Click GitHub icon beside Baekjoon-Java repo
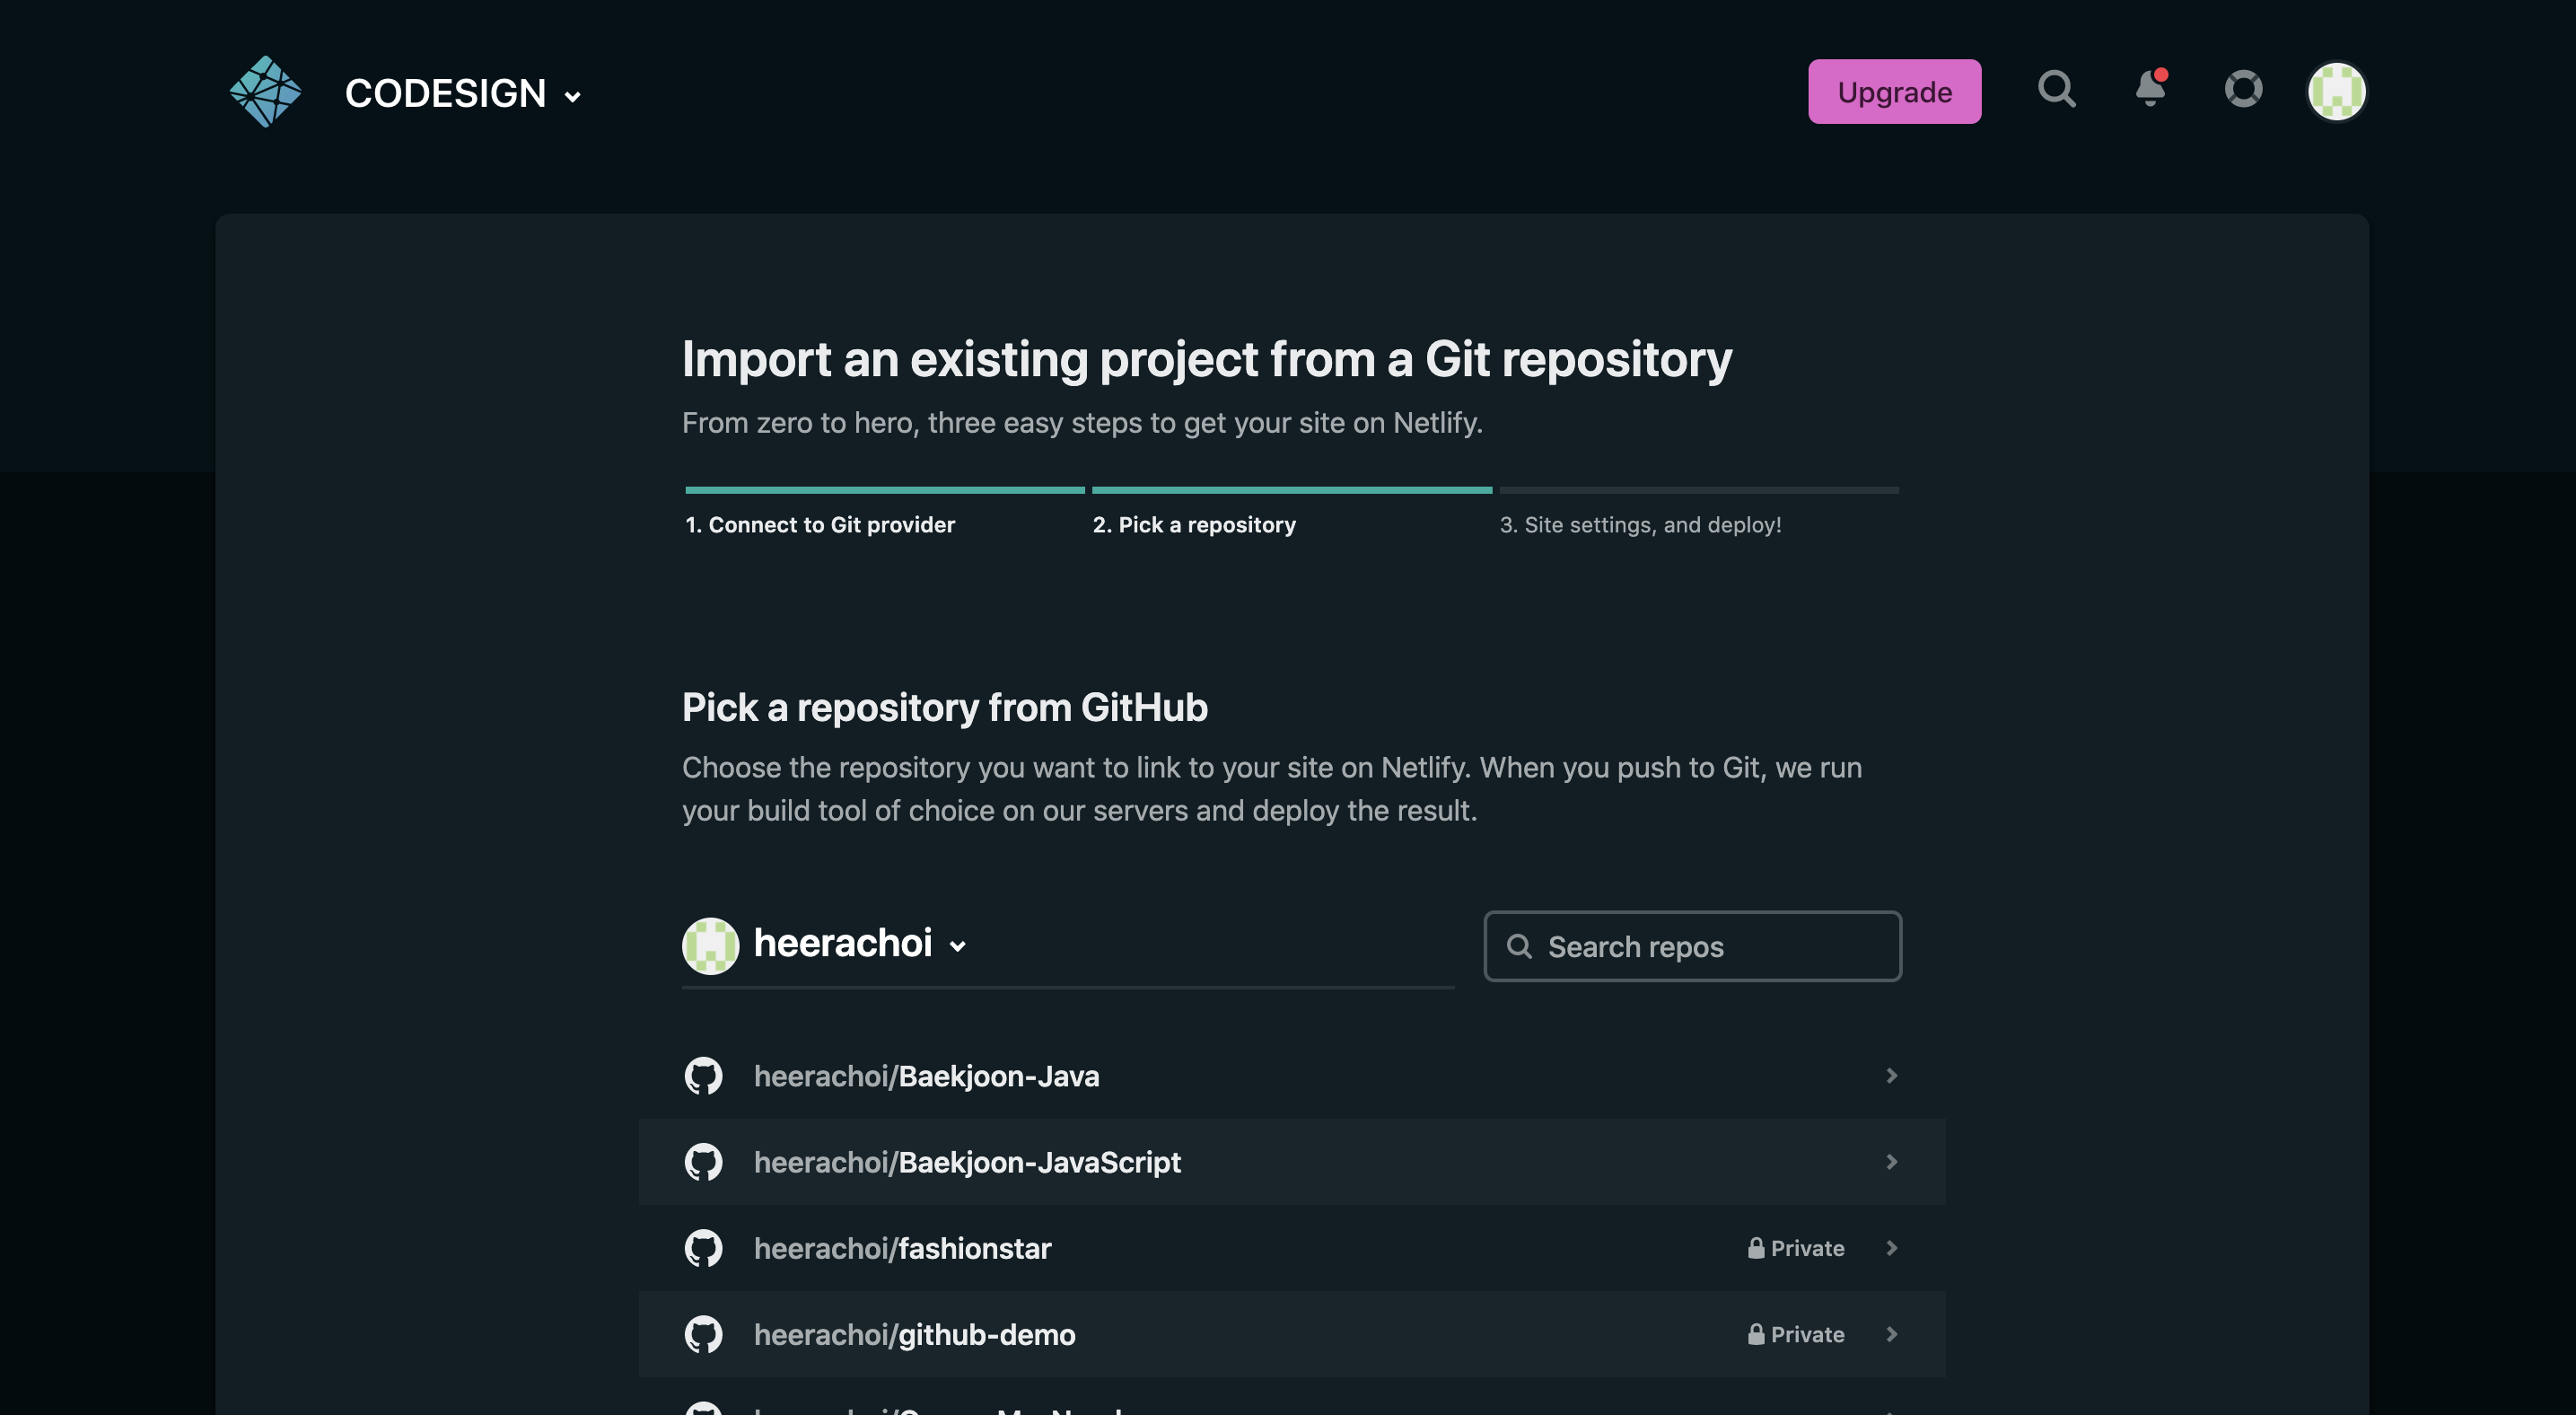2576x1415 pixels. click(703, 1076)
